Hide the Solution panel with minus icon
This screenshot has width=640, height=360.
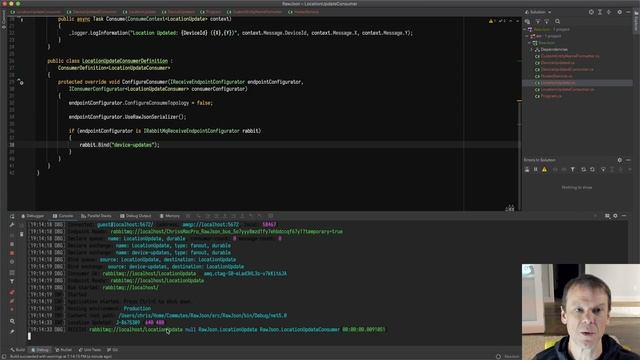tap(629, 12)
